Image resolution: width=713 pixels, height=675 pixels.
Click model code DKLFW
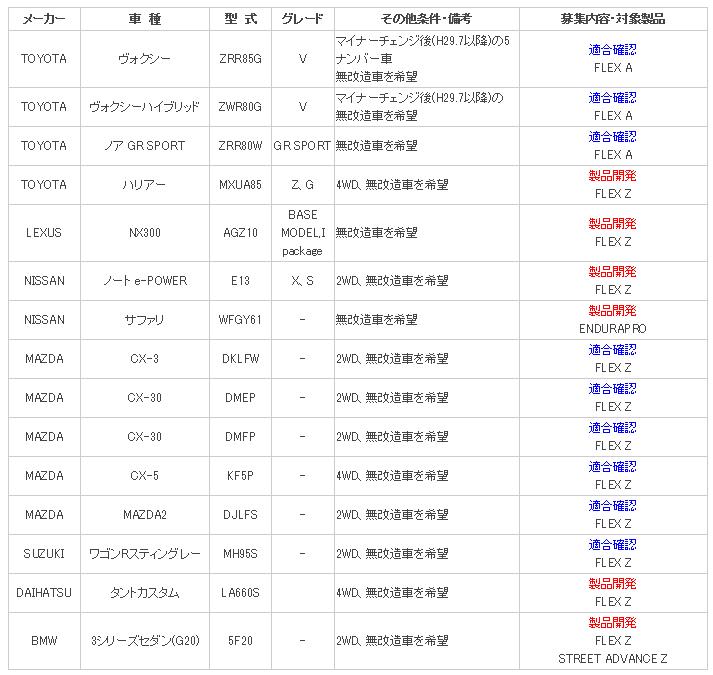pos(240,359)
